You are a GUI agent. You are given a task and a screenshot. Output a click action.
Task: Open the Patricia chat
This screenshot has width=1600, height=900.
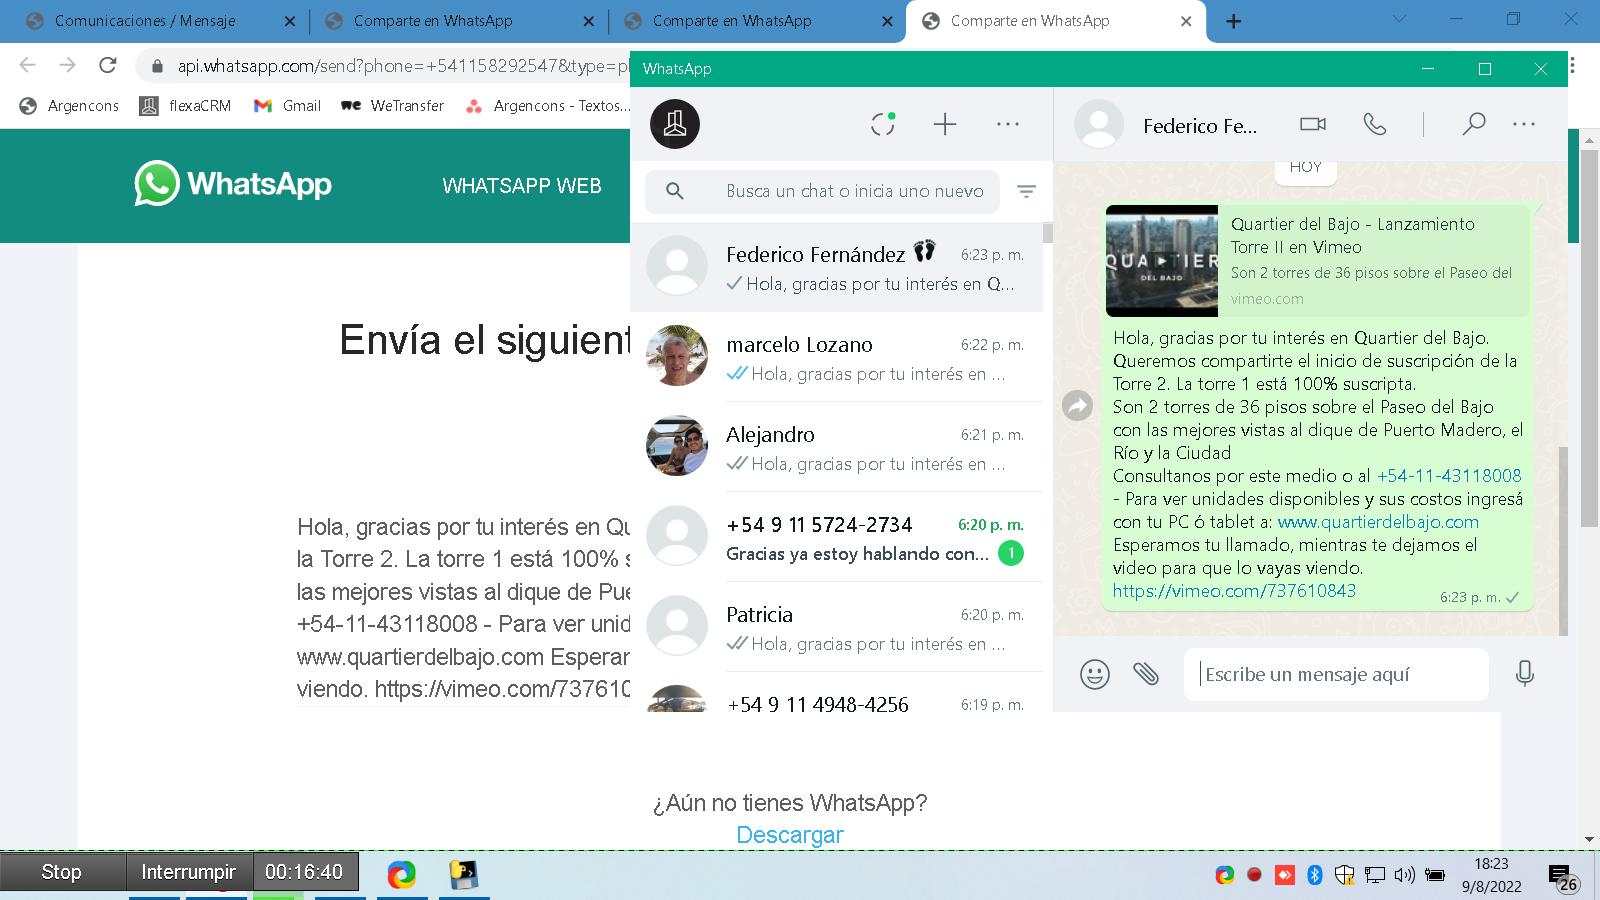(x=836, y=627)
